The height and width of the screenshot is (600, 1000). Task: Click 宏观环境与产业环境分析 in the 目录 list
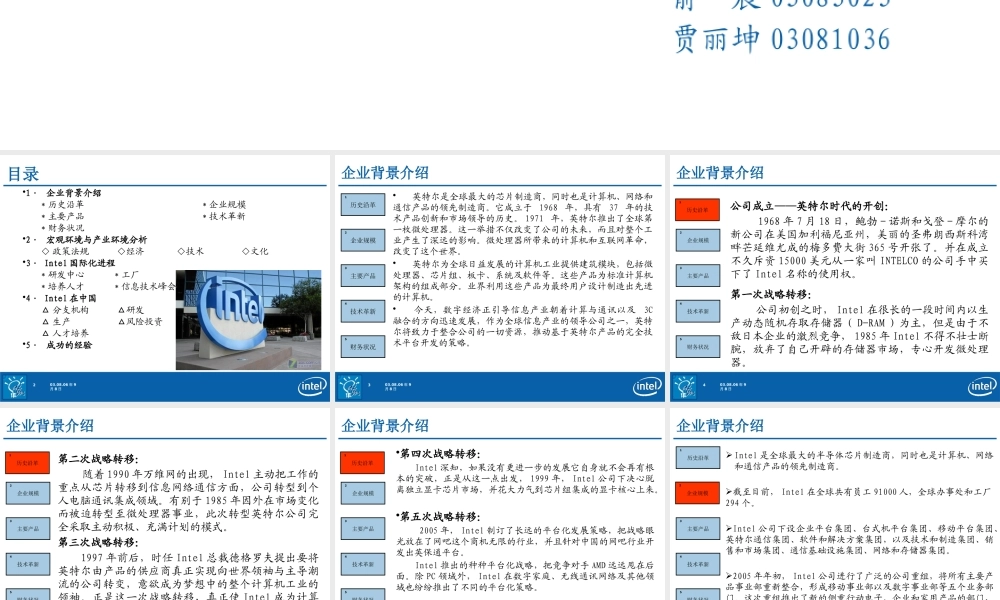(x=96, y=240)
